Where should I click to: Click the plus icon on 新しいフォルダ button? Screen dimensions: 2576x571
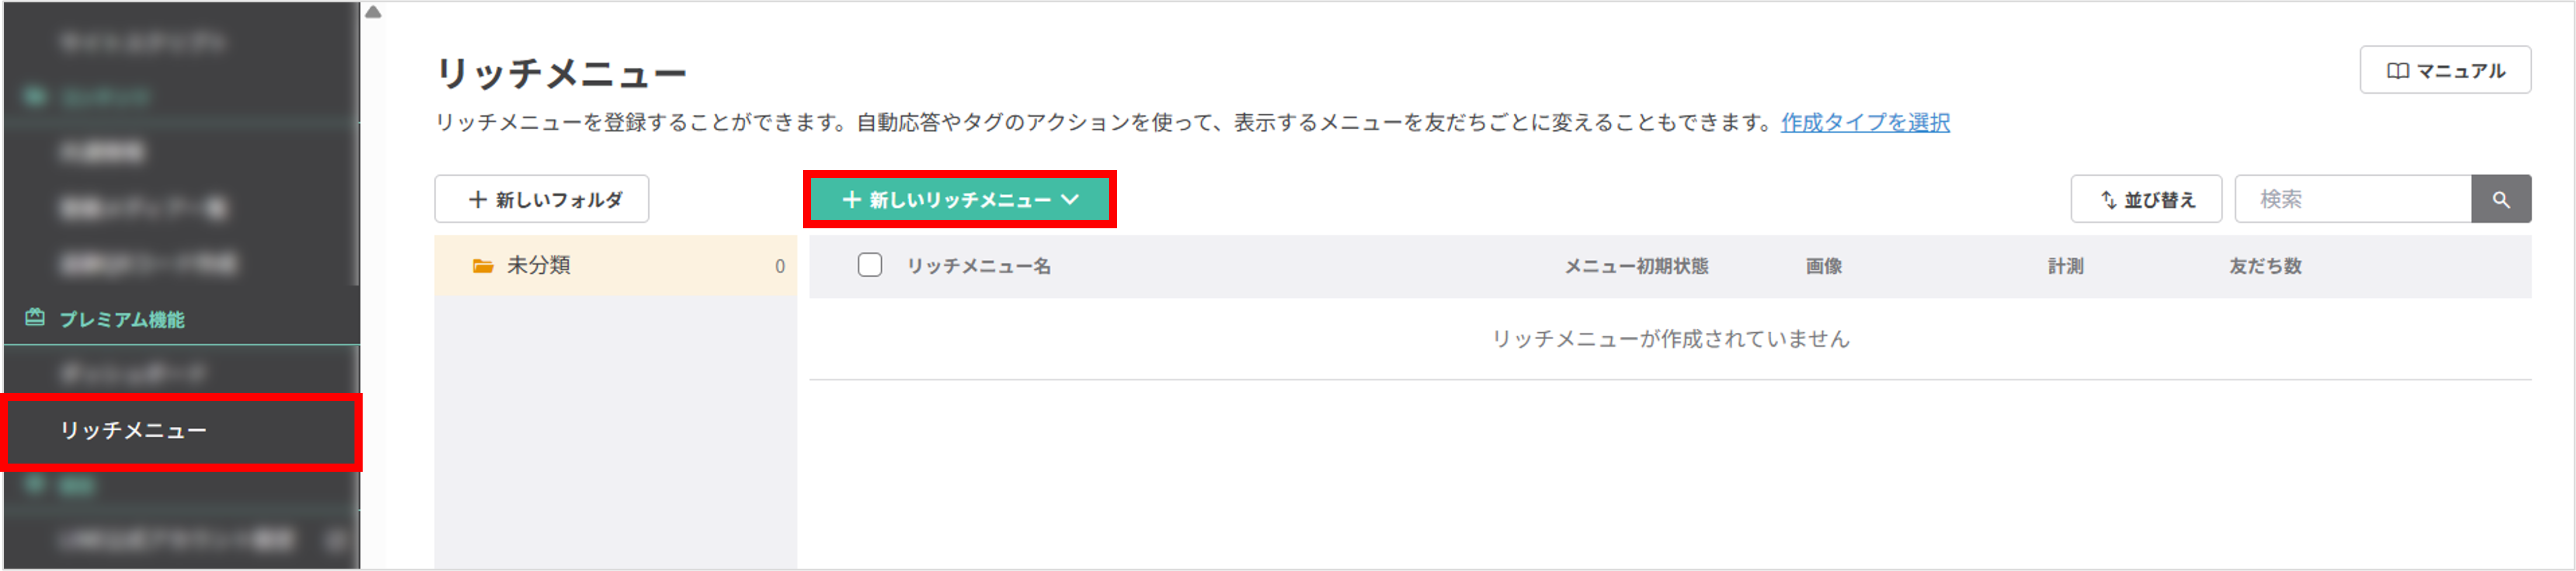(477, 198)
